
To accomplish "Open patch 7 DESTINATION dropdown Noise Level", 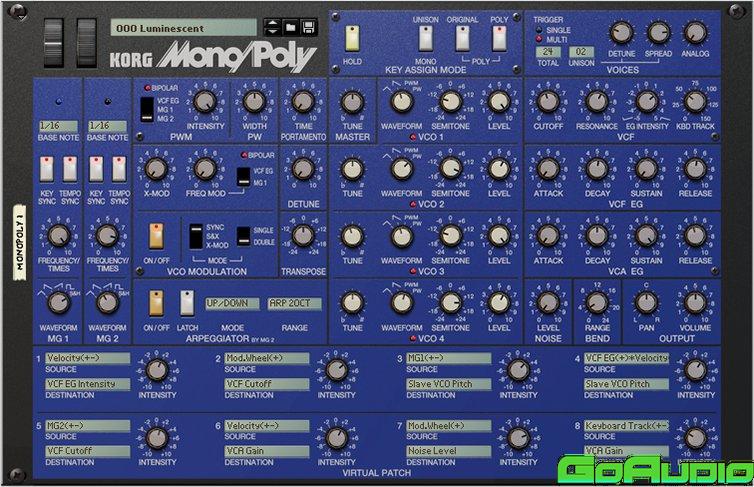I will coord(449,451).
